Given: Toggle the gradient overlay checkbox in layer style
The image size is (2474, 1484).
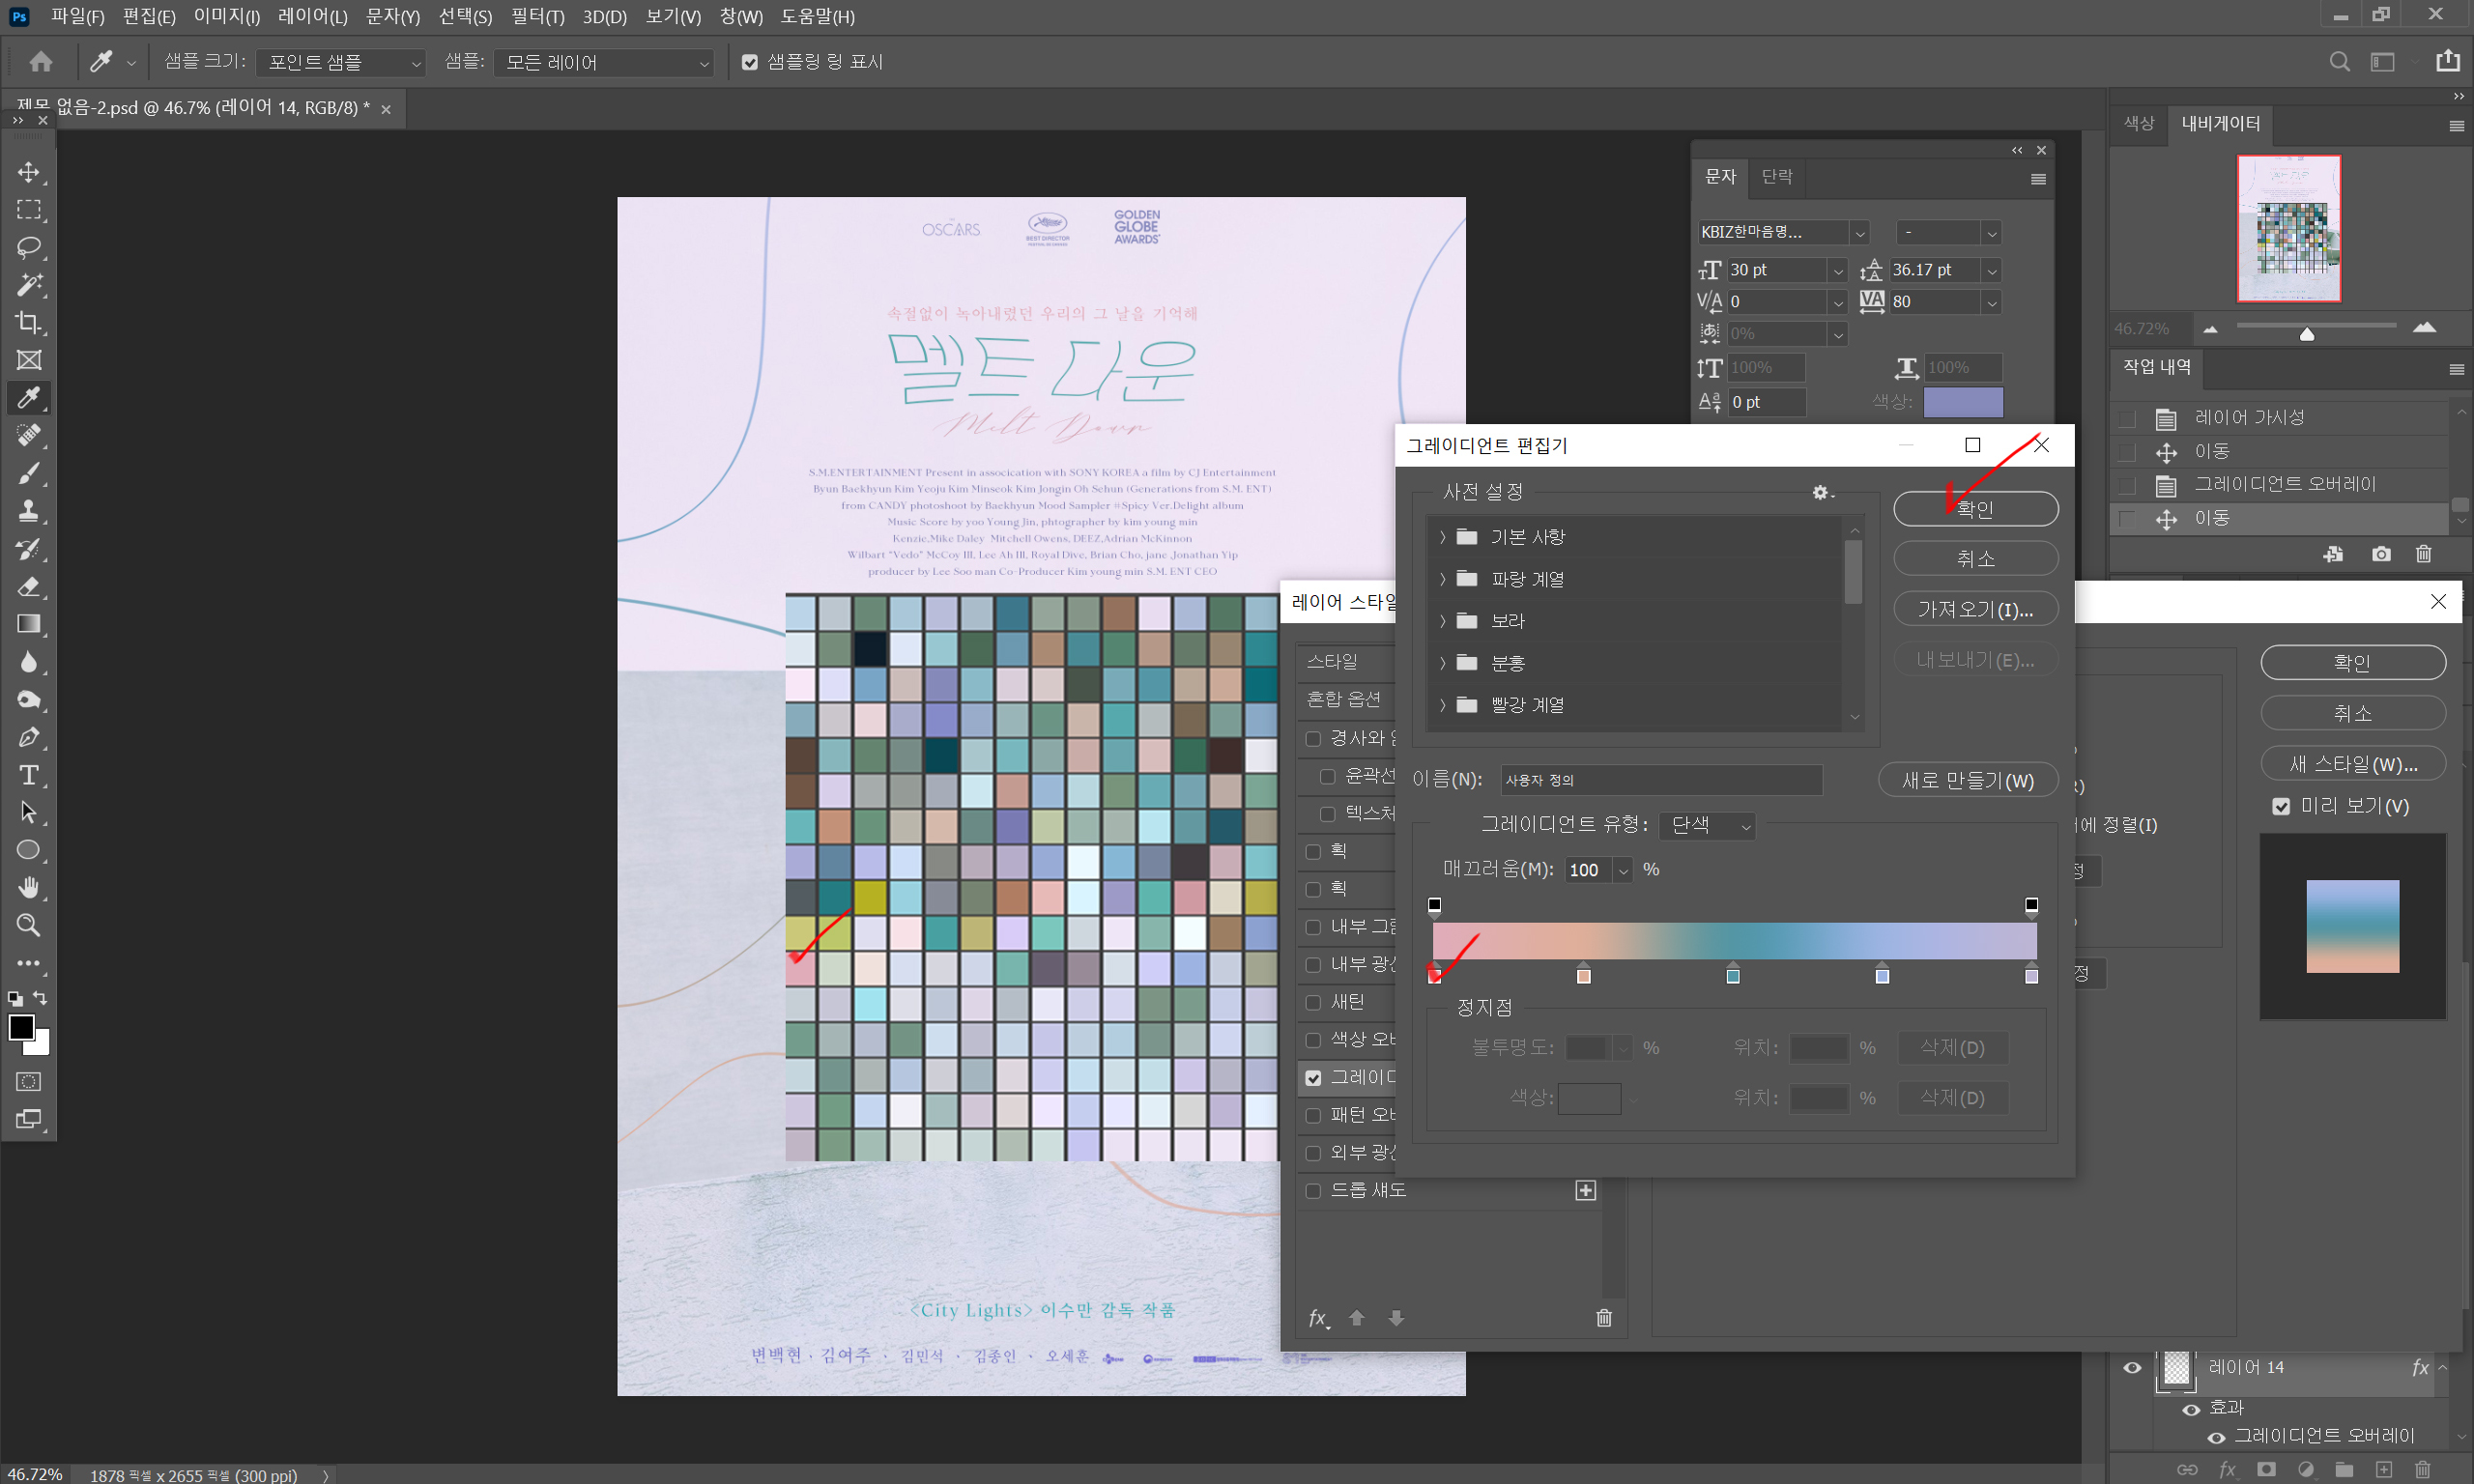Looking at the screenshot, I should pos(1313,1077).
